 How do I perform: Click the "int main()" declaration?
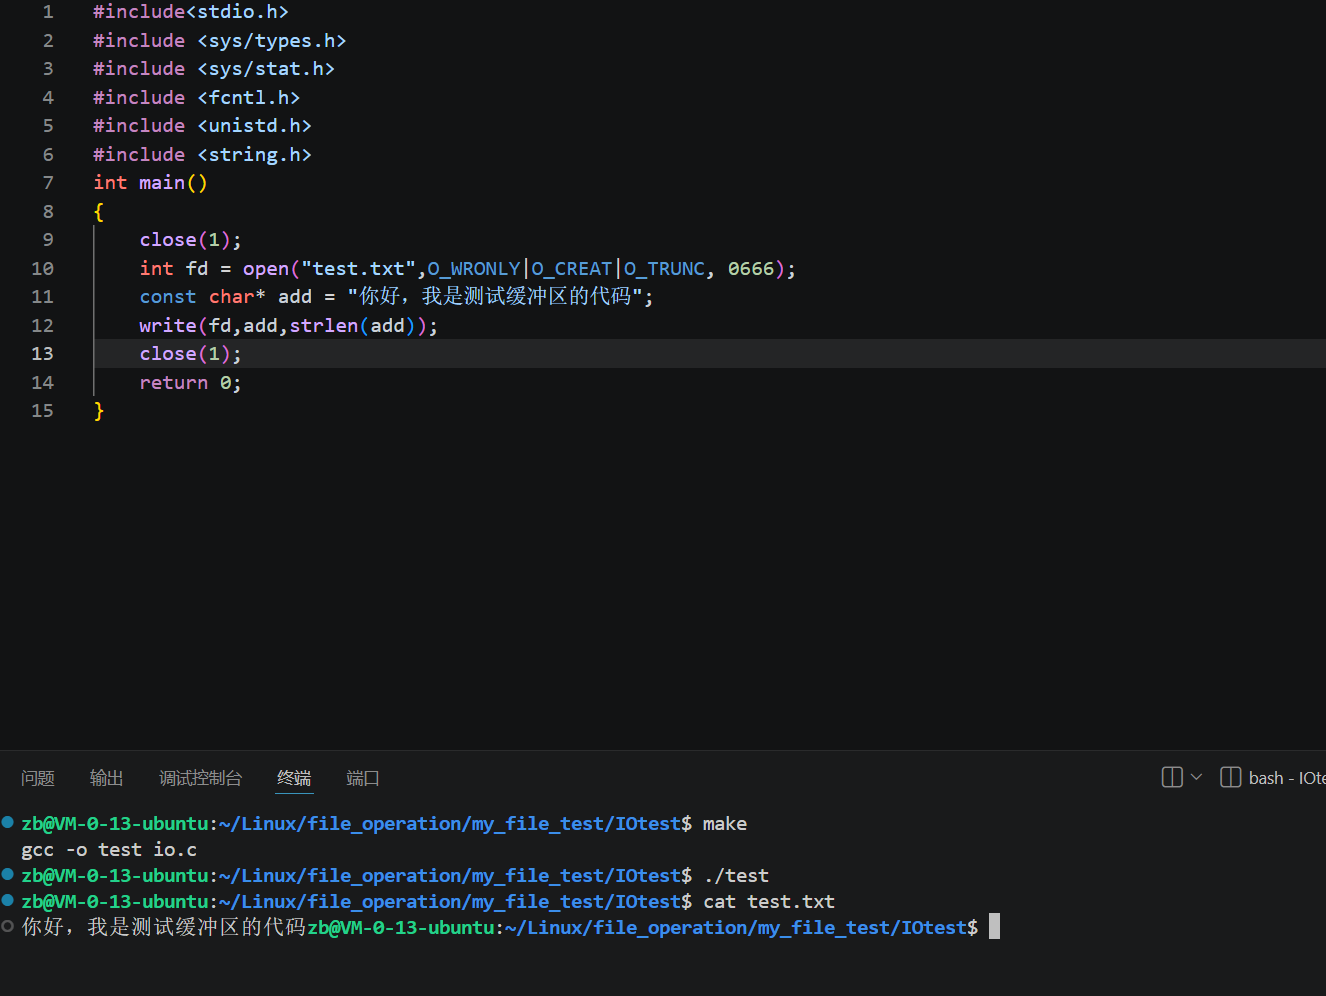tap(150, 183)
